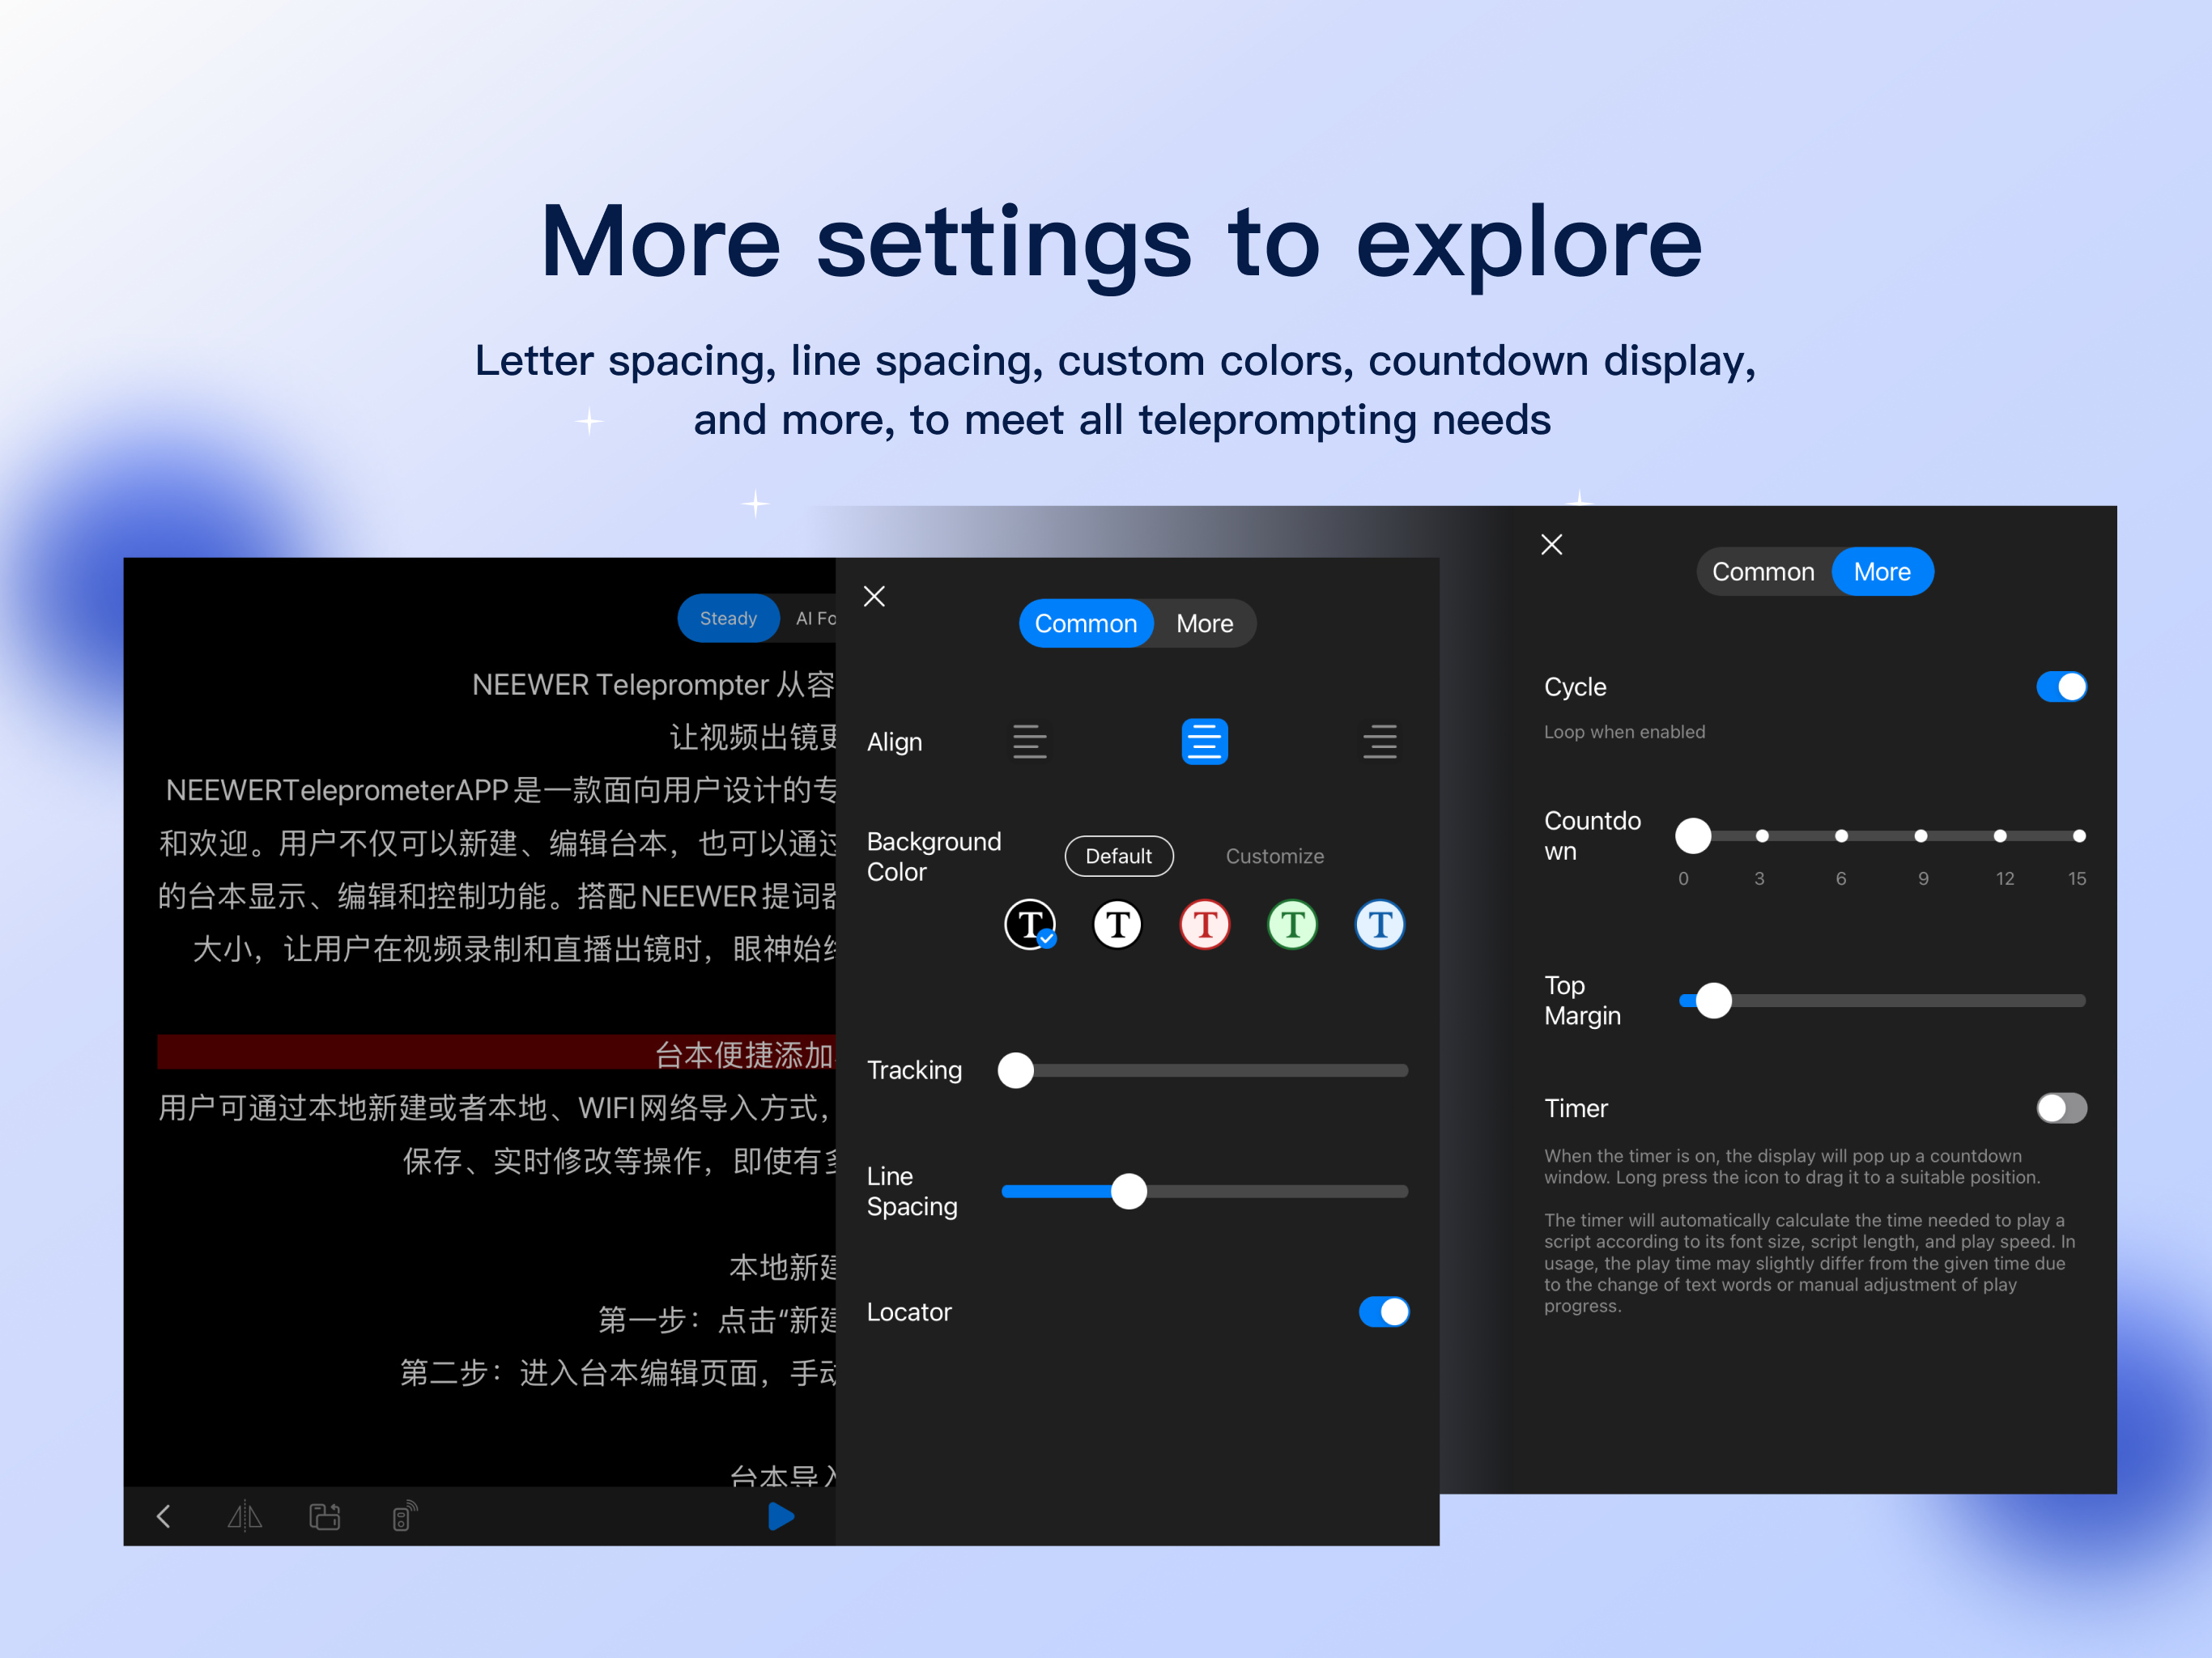Click the Tracking slider handle
Viewport: 2212px width, 1658px height.
pyautogui.click(x=1016, y=1070)
